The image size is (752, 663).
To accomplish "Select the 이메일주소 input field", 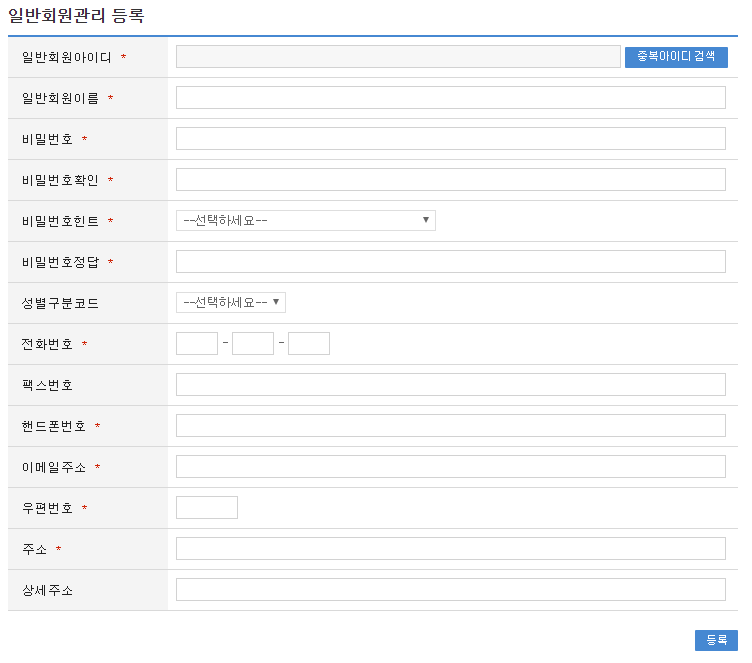I will (x=450, y=467).
